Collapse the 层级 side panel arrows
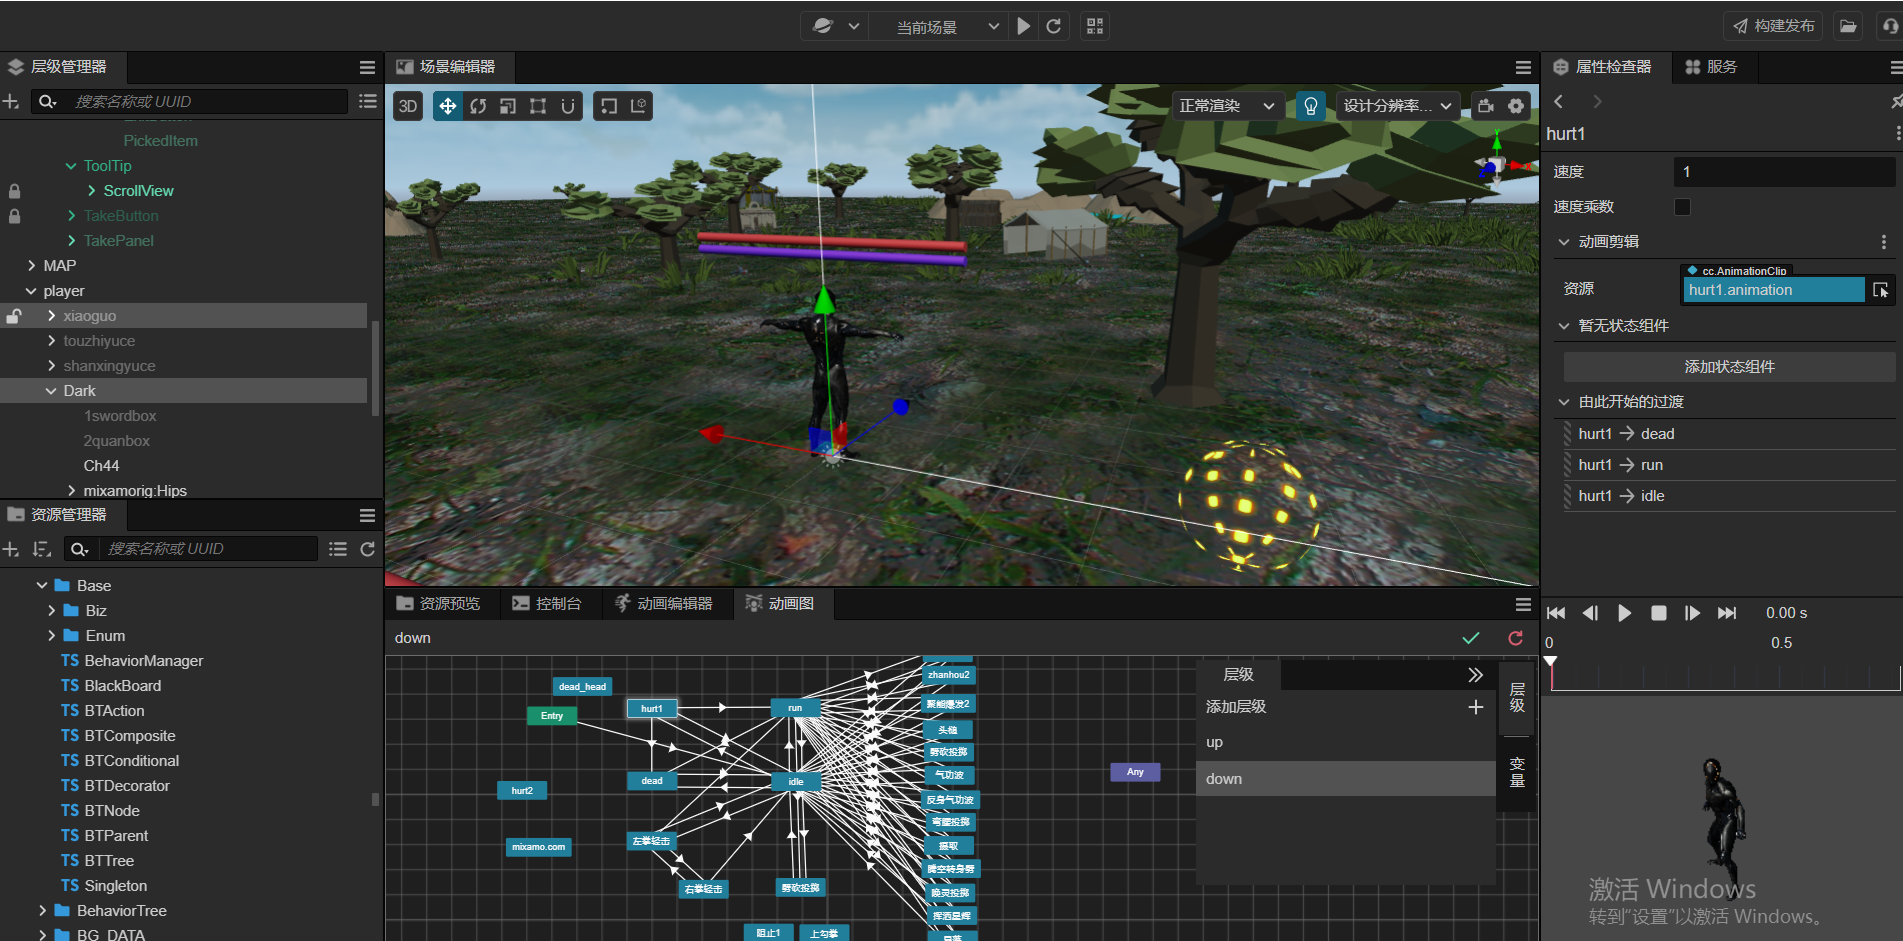 click(x=1475, y=675)
